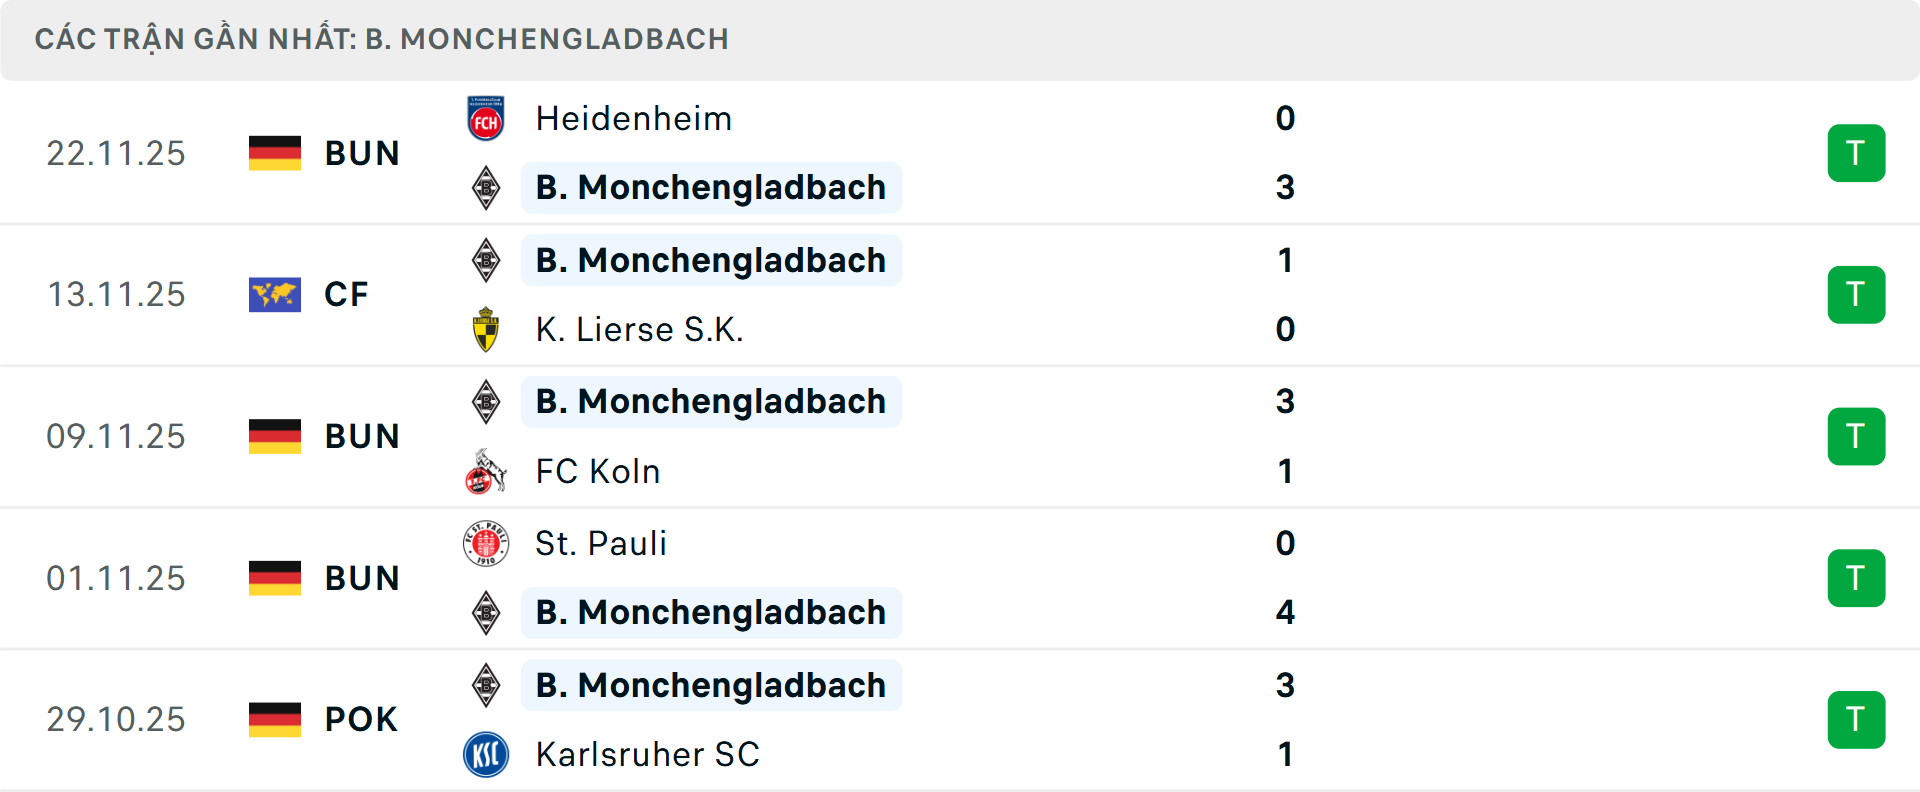Open the B. Monchengladbach team link in the Koln match

pyautogui.click(x=702, y=401)
